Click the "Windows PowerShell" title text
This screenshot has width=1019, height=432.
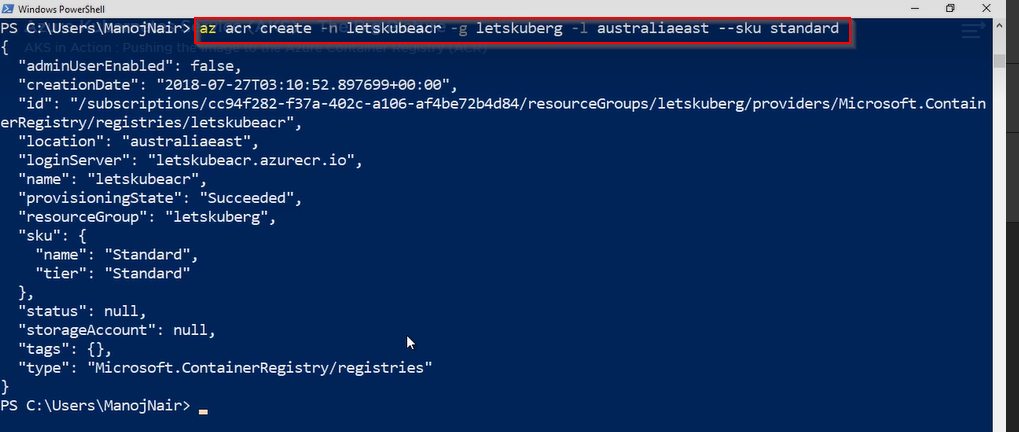pos(57,8)
